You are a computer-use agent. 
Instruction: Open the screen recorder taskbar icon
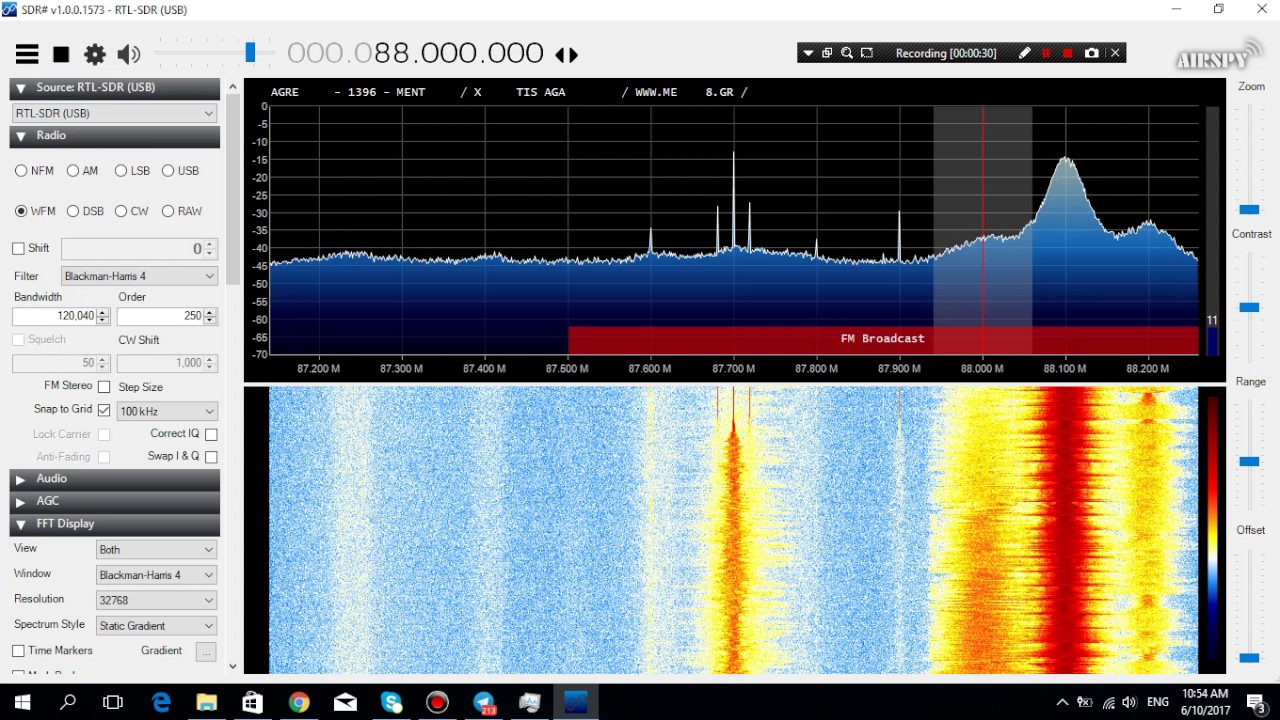[437, 702]
